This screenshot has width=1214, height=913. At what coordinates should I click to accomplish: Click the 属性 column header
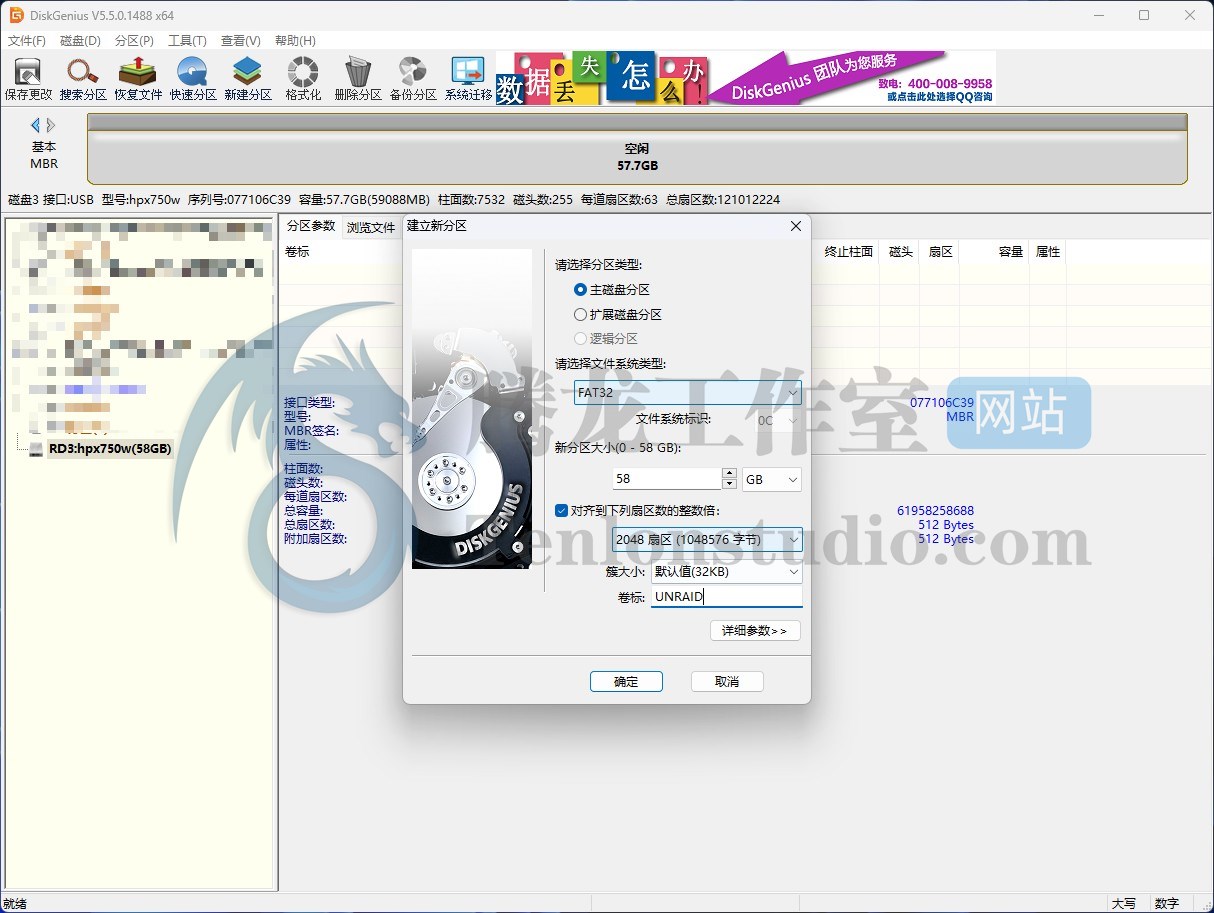coord(1048,252)
